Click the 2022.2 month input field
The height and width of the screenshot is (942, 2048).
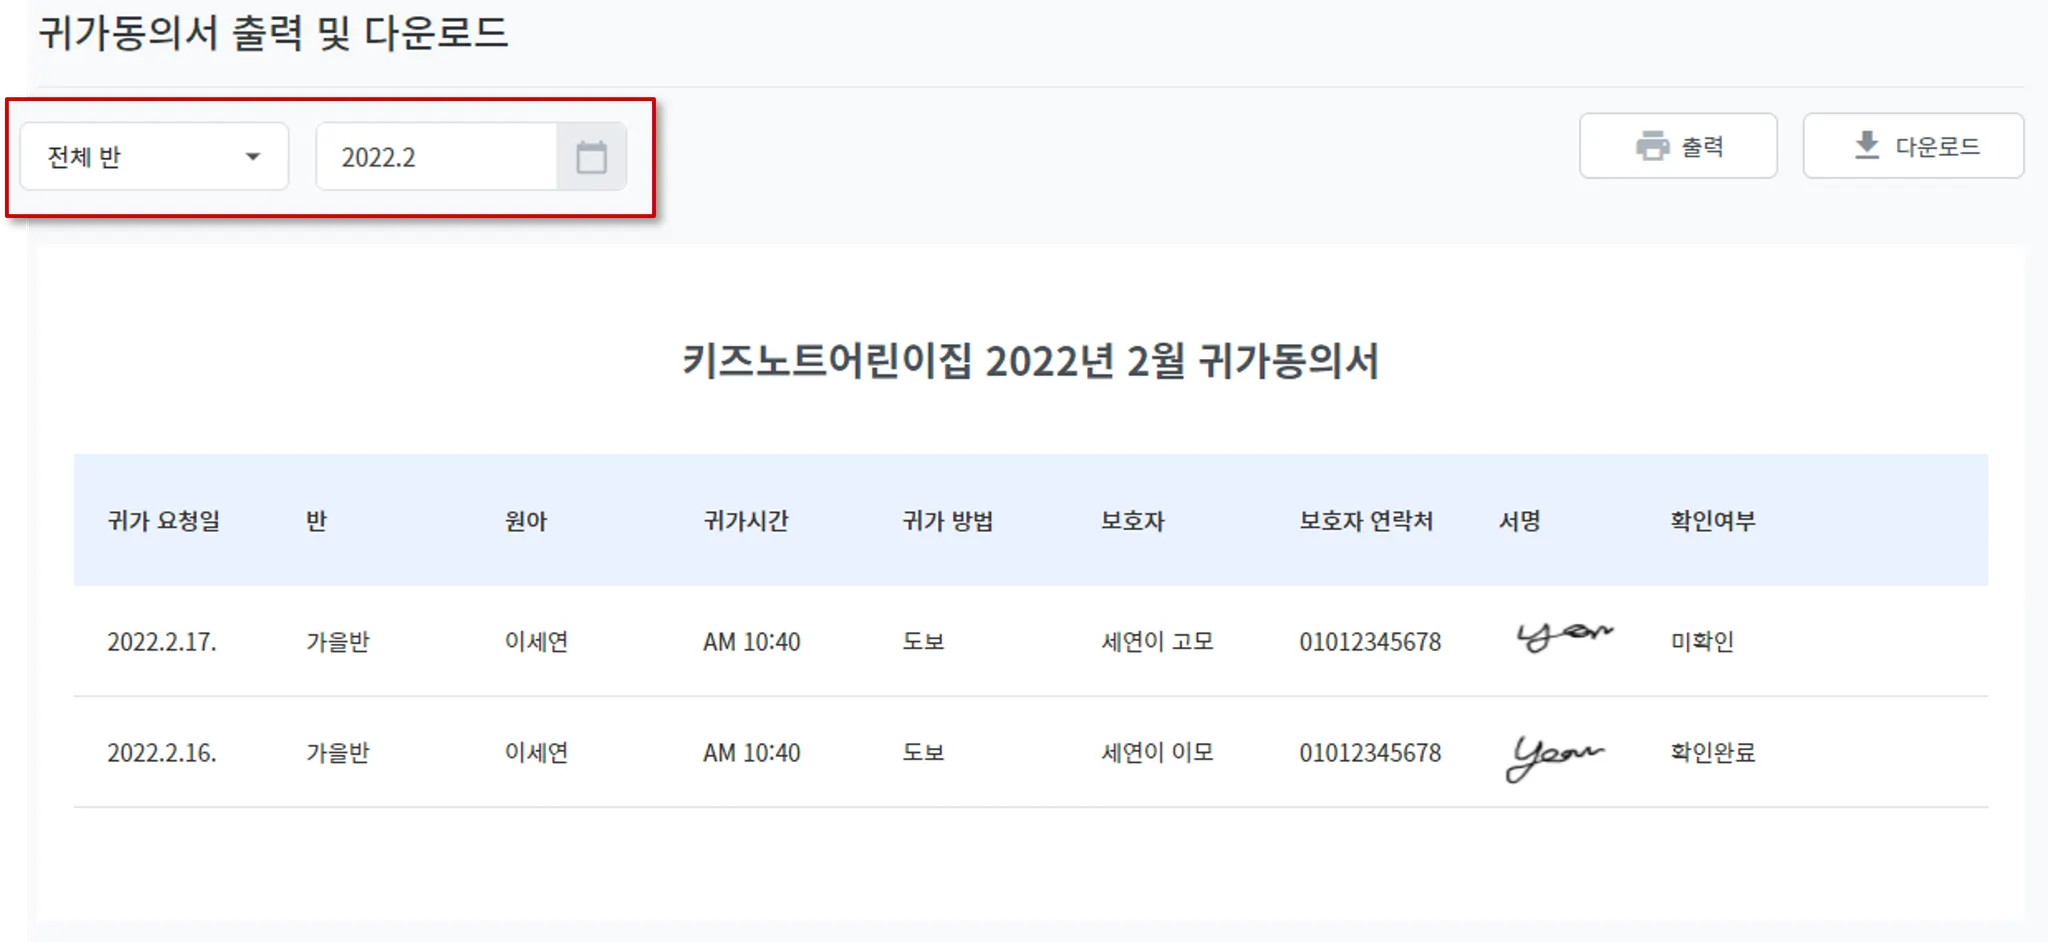(437, 157)
